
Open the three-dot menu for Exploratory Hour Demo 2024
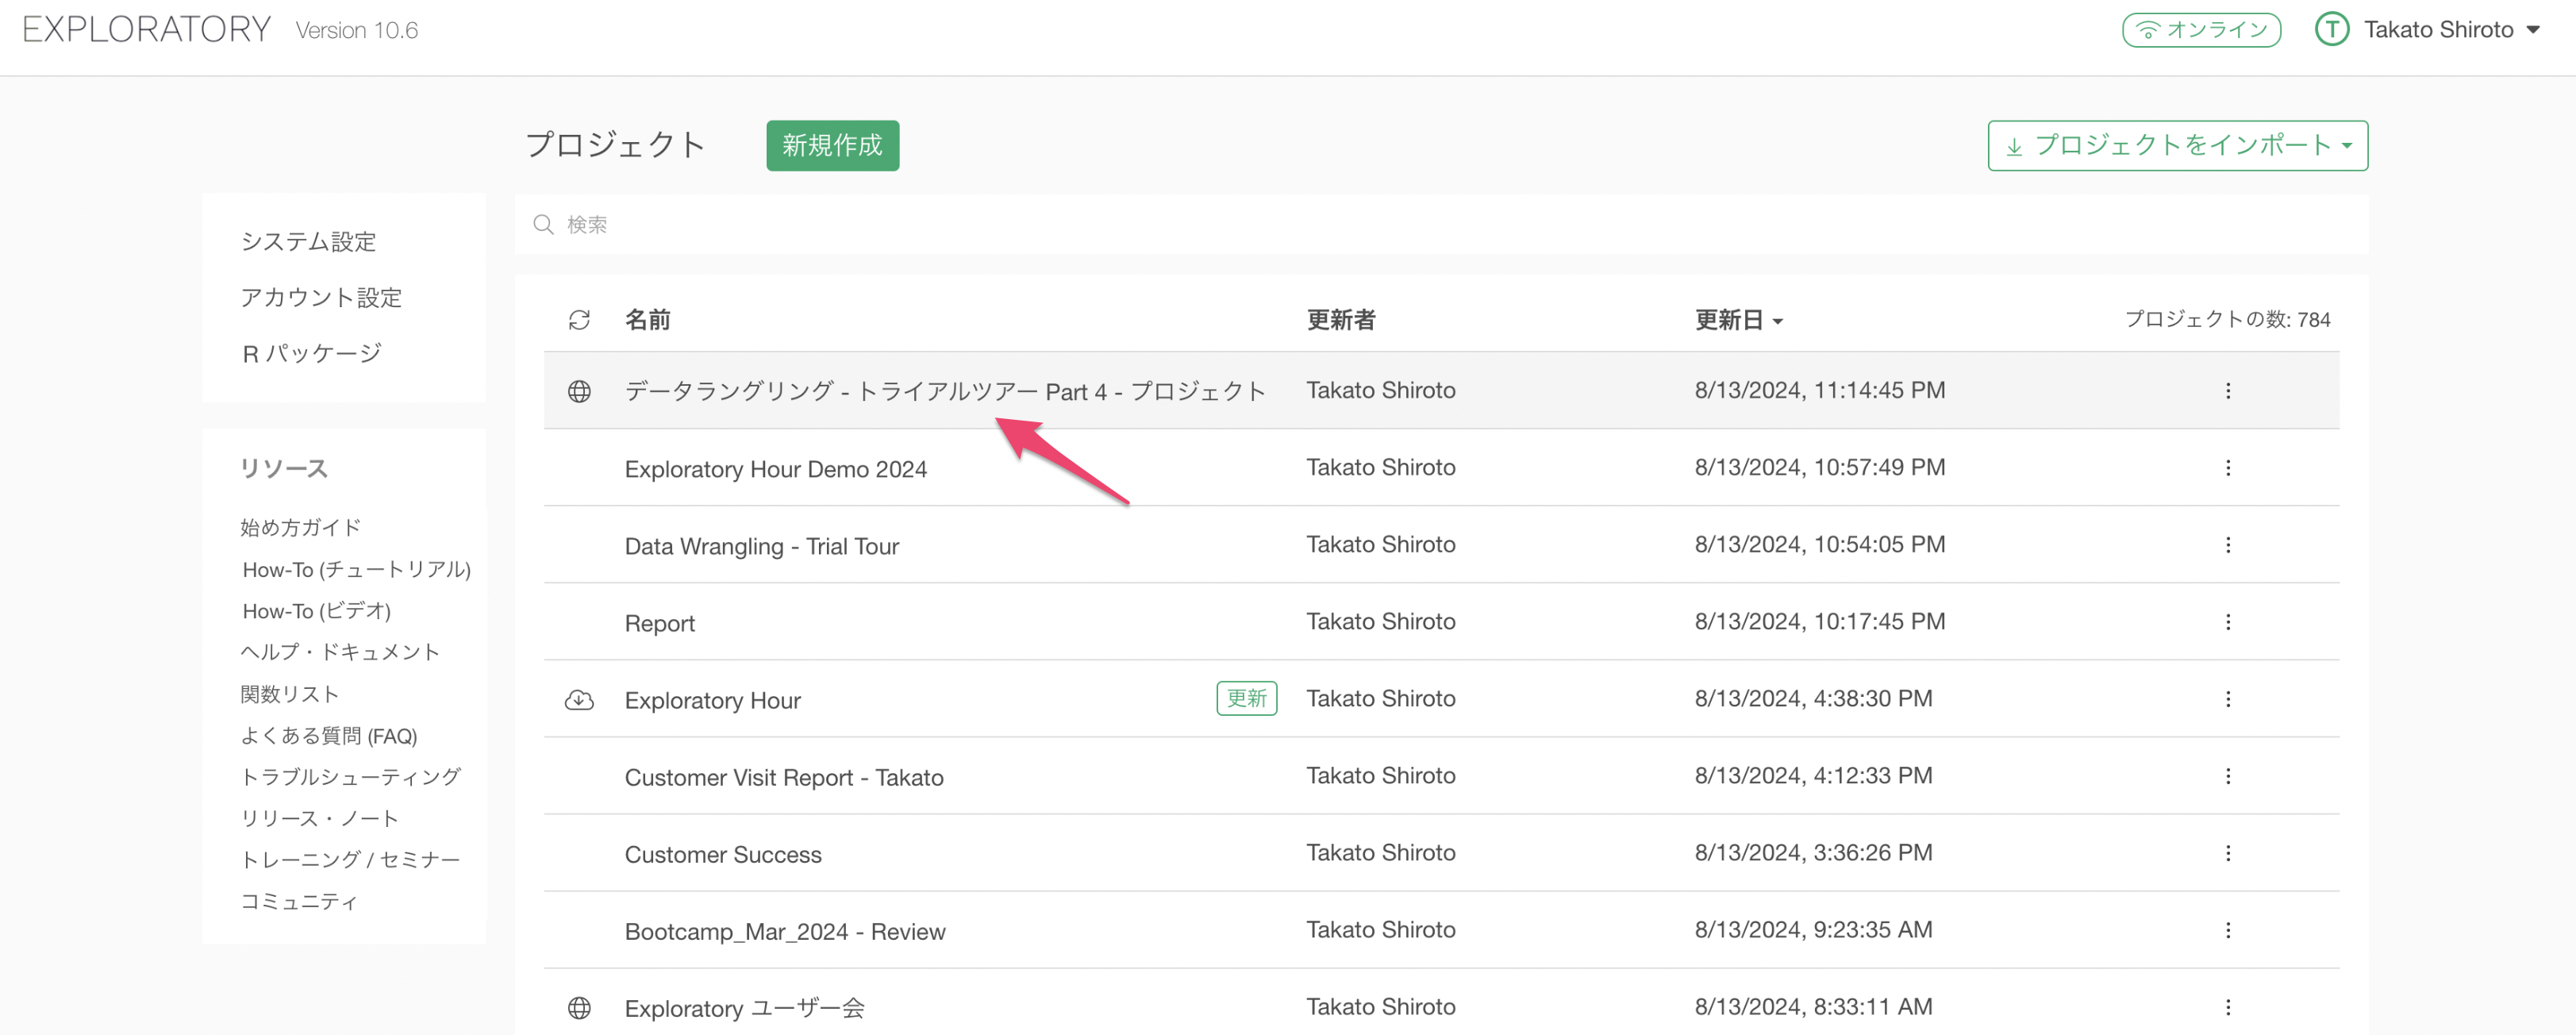[2227, 468]
